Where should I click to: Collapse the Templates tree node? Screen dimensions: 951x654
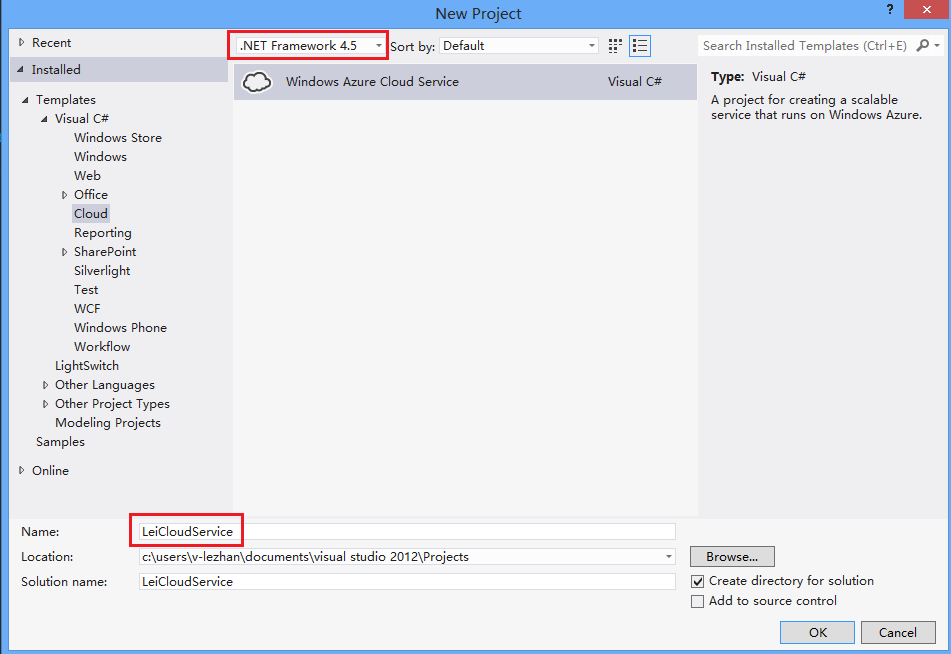point(25,100)
